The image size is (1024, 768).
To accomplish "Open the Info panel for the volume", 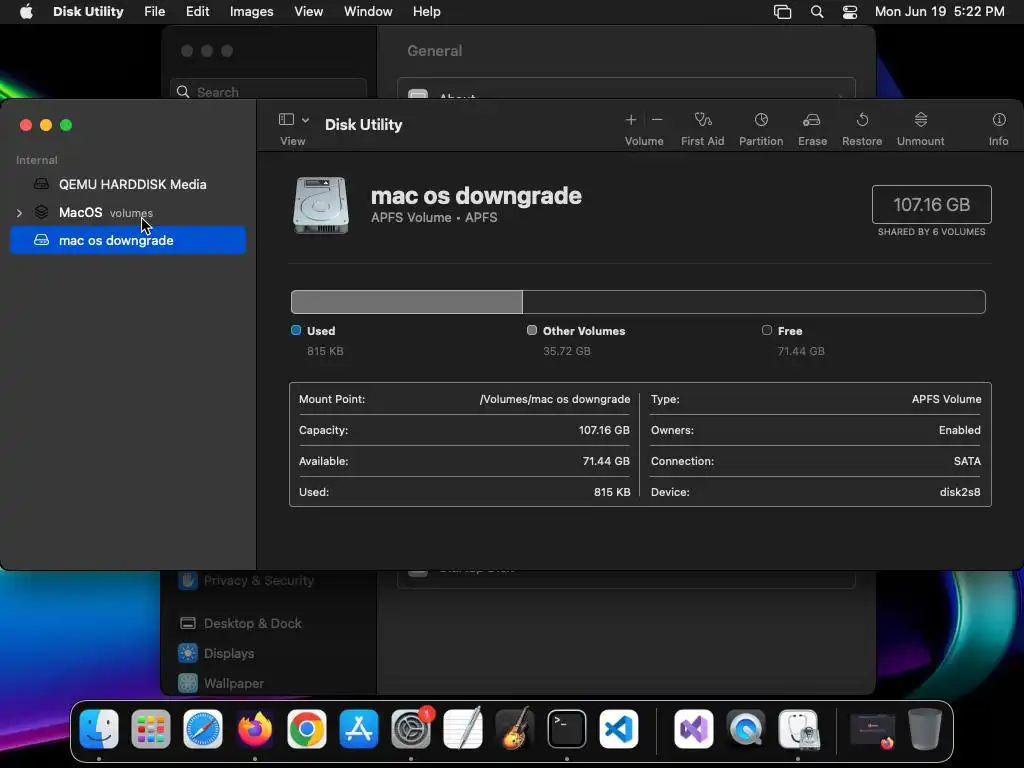I will pyautogui.click(x=999, y=120).
